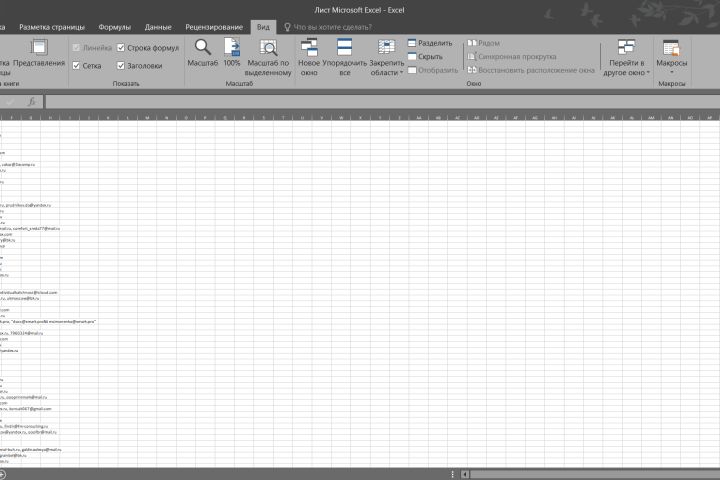This screenshot has width=720, height=480.
Task: Click Рядом side-by-side view
Action: pyautogui.click(x=484, y=43)
